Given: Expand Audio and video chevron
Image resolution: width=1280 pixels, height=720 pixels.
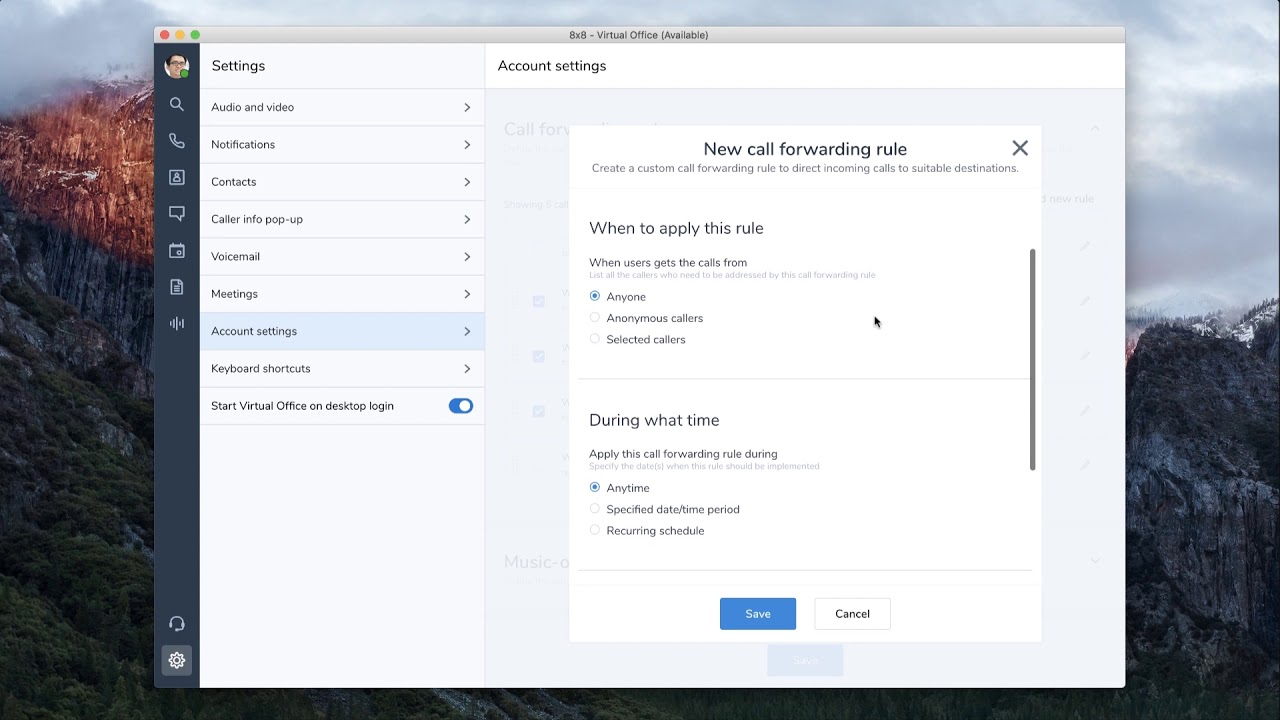Looking at the screenshot, I should (x=467, y=107).
